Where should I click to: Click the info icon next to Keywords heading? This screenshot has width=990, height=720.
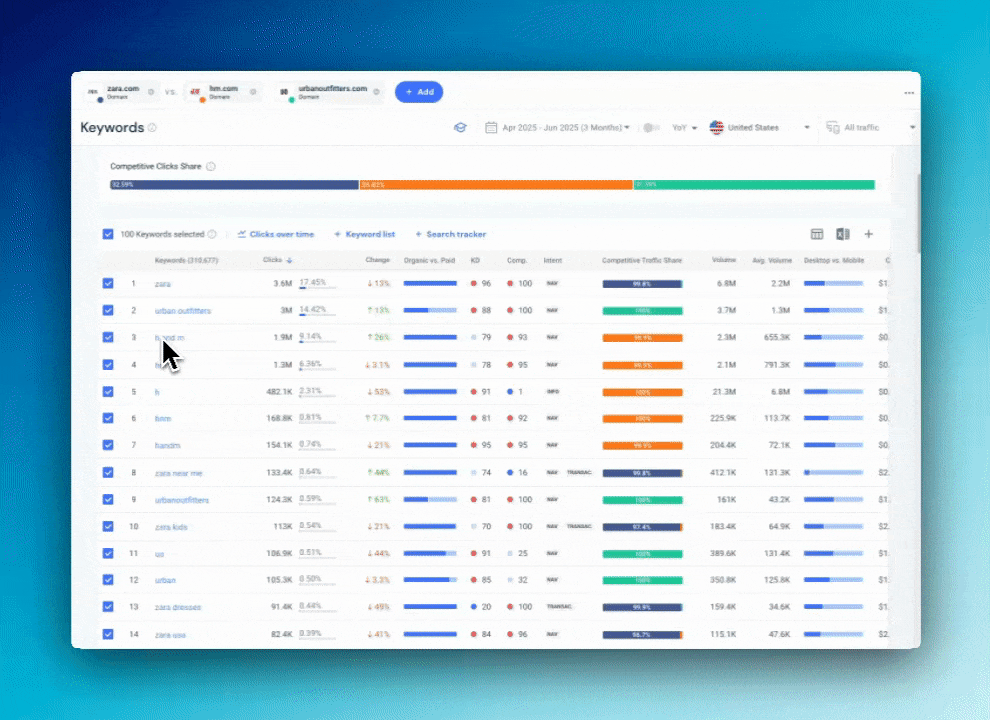152,128
